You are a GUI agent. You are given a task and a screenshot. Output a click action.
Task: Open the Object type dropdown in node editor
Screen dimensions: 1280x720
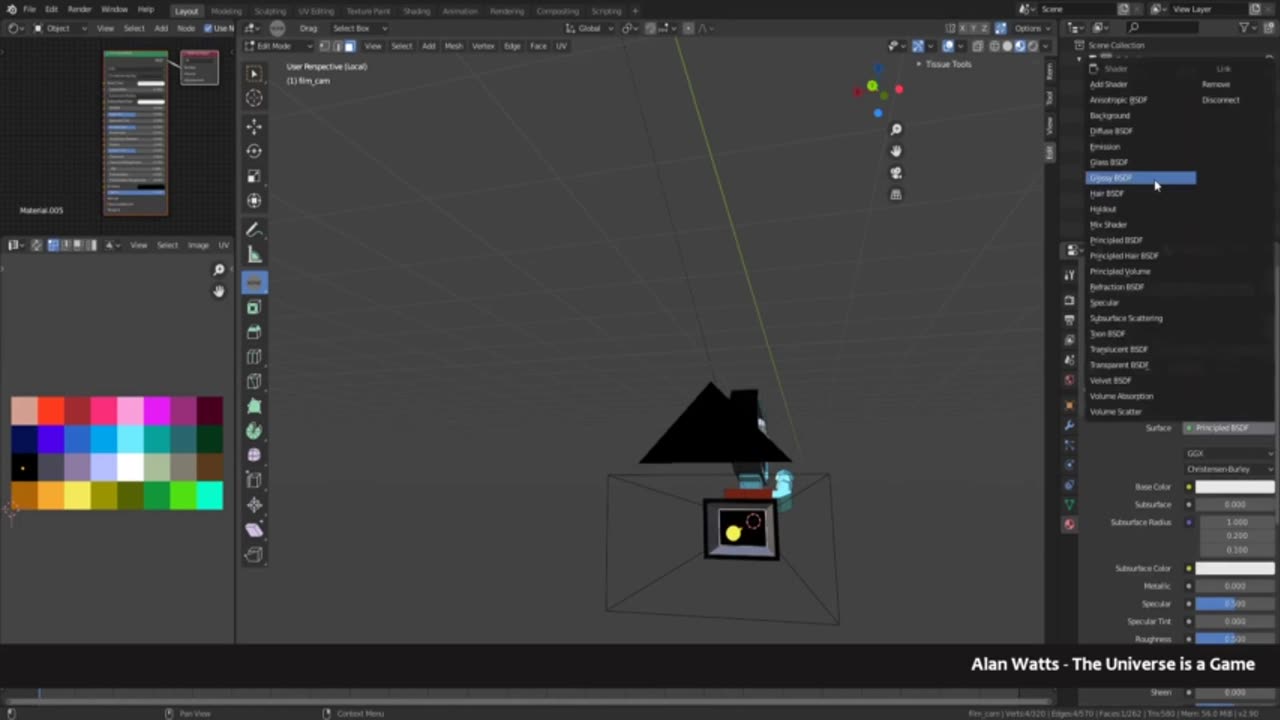(x=60, y=28)
